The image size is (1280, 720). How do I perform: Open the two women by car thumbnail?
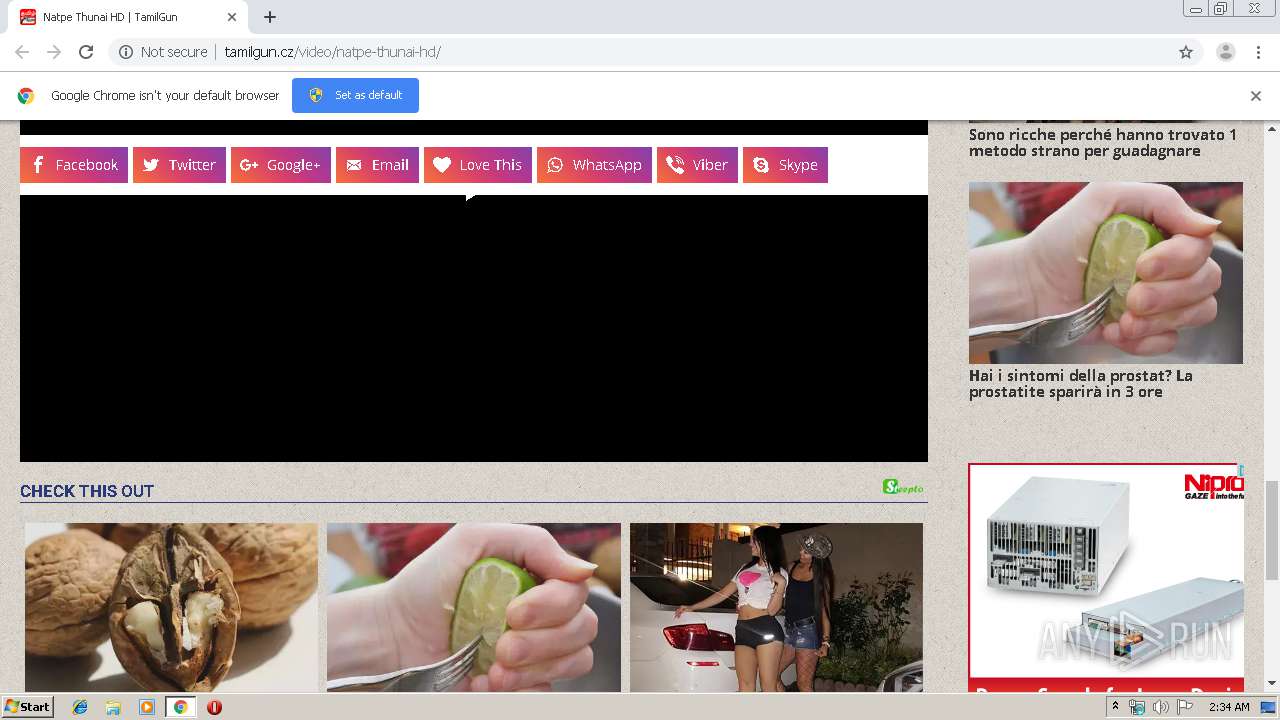(776, 607)
